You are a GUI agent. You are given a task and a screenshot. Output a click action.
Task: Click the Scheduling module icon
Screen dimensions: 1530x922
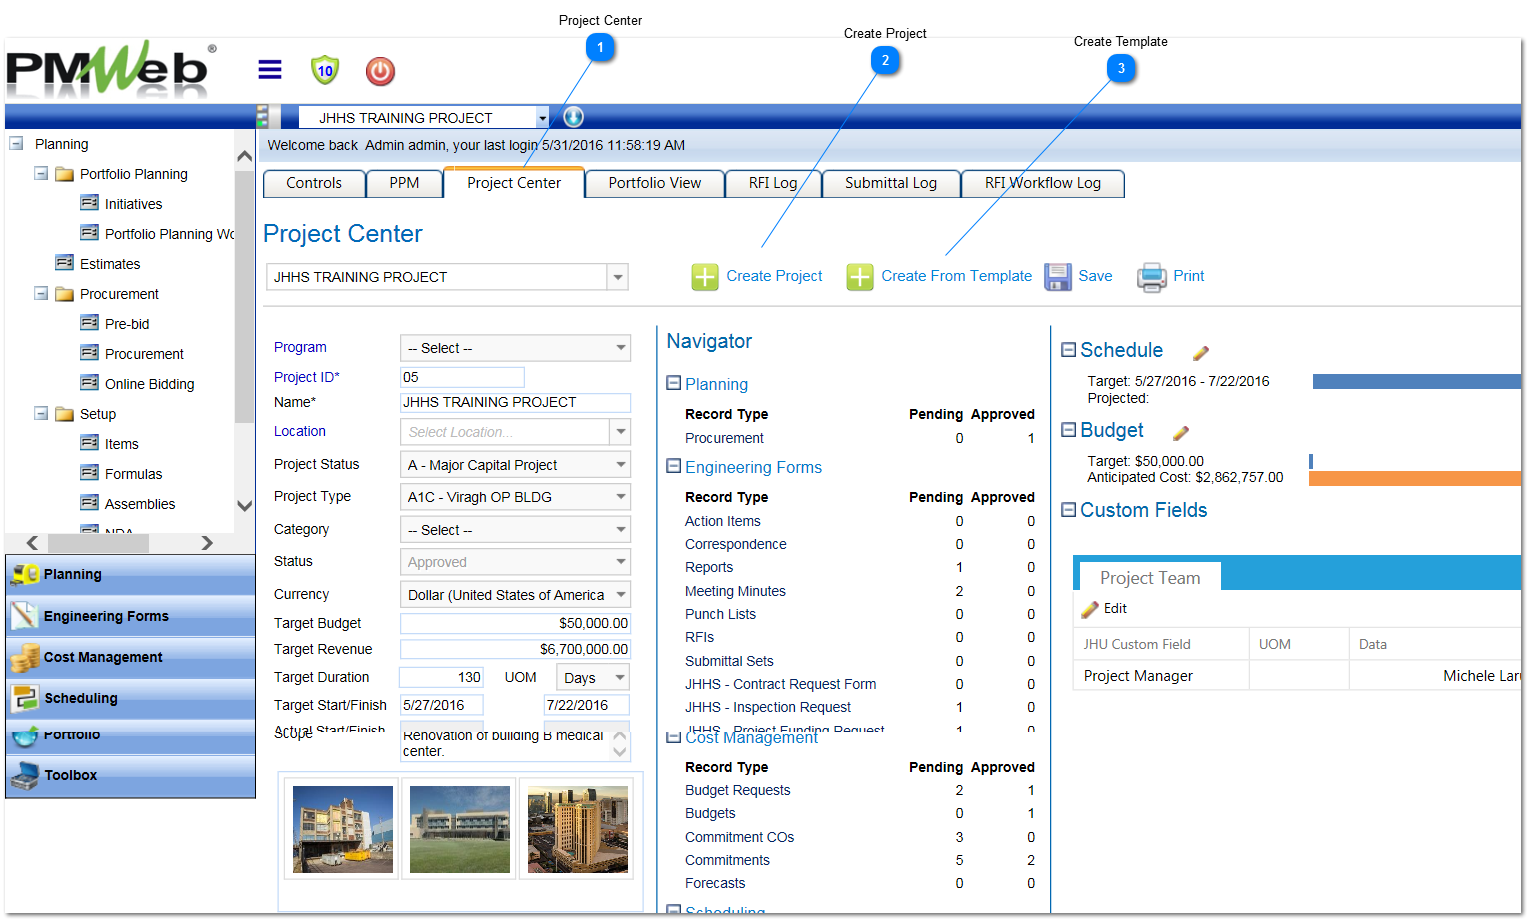[x=25, y=698]
